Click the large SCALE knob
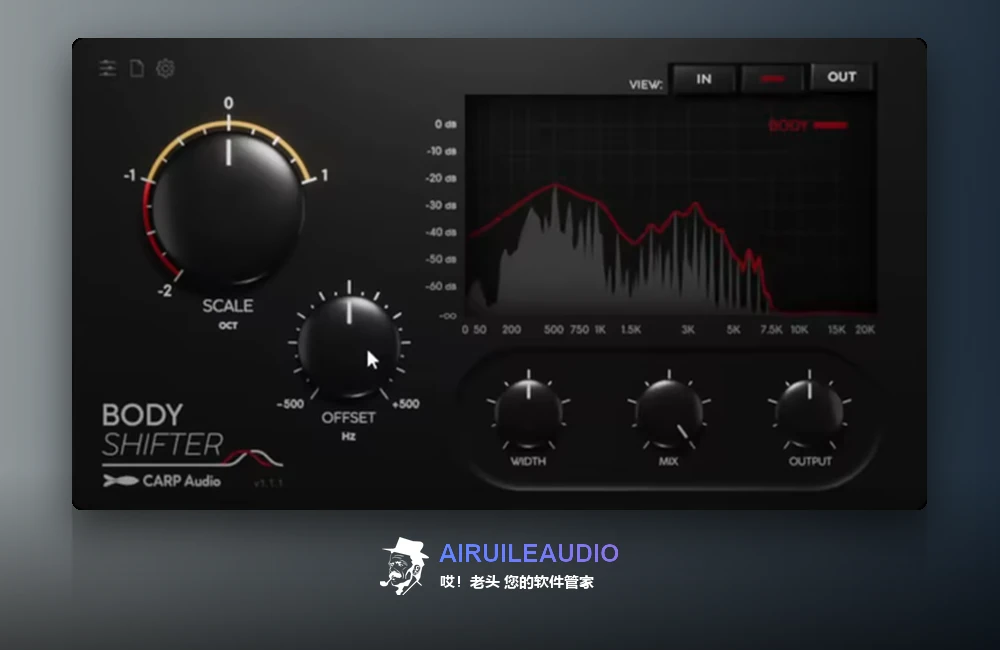 pos(228,207)
